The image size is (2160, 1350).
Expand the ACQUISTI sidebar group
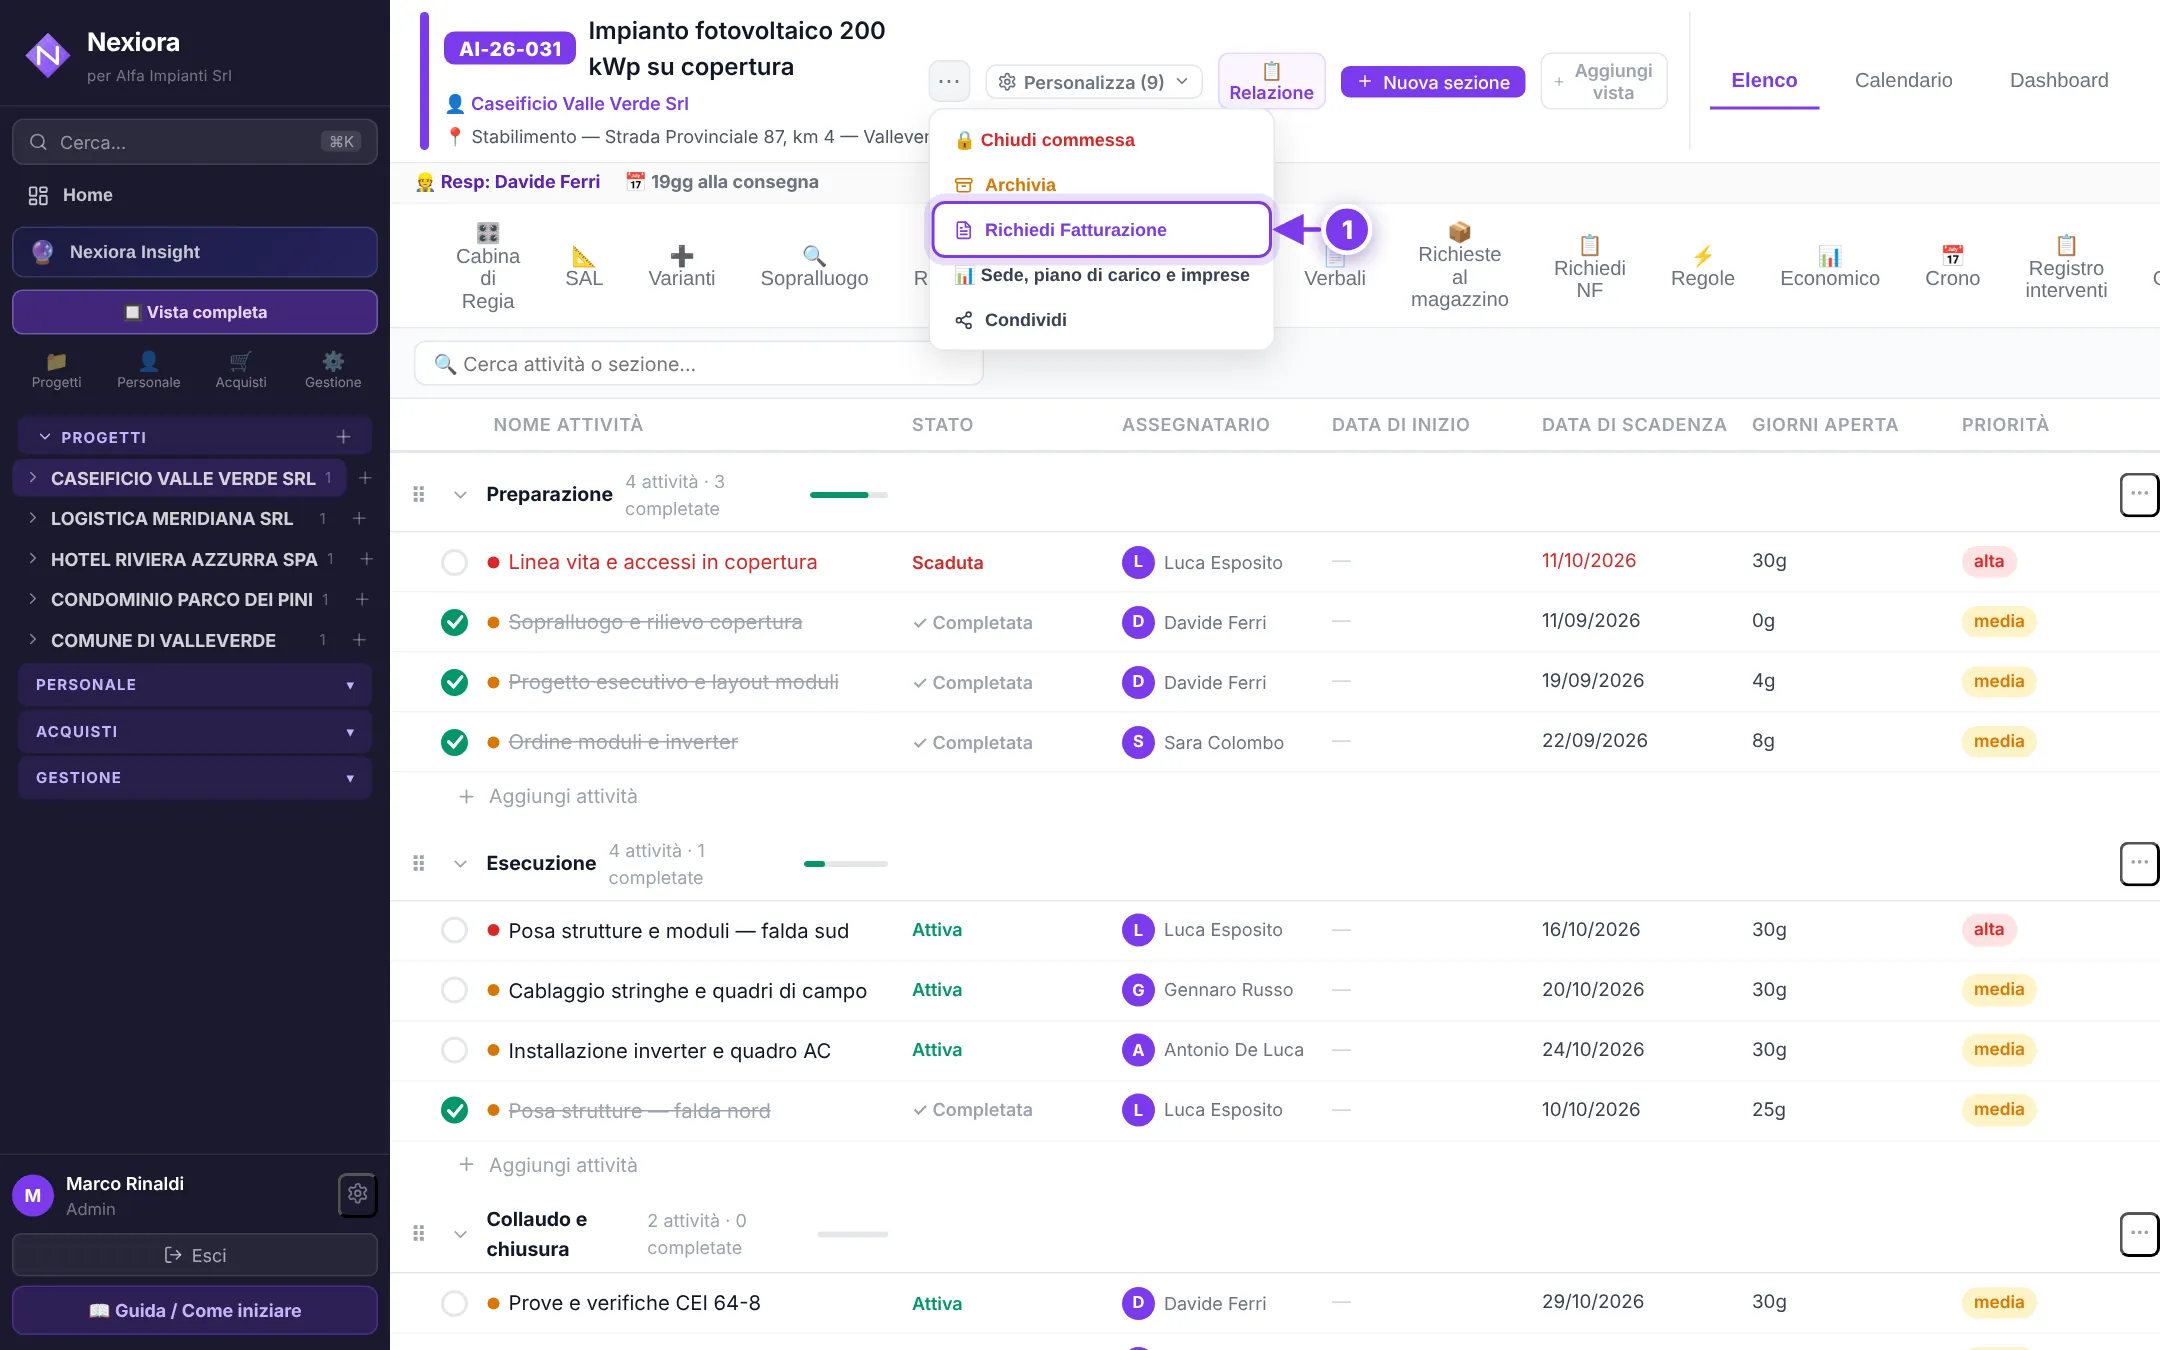[195, 732]
